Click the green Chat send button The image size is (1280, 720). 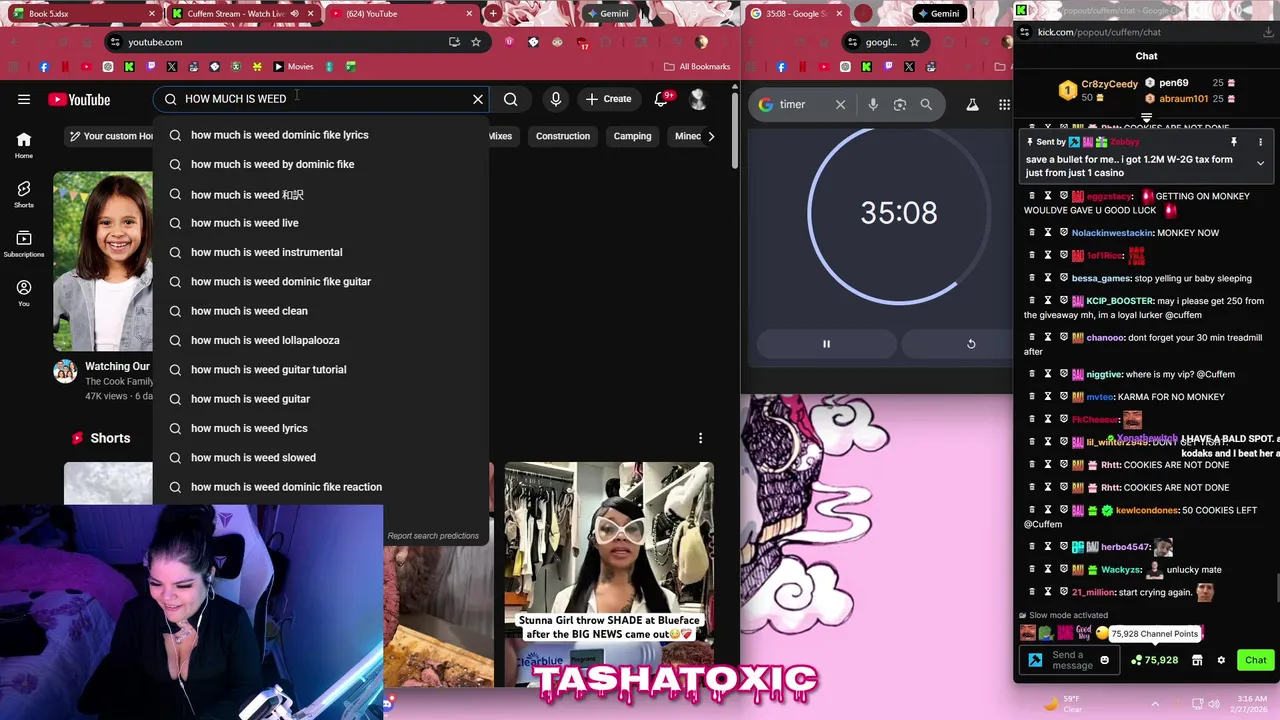[x=1255, y=660]
